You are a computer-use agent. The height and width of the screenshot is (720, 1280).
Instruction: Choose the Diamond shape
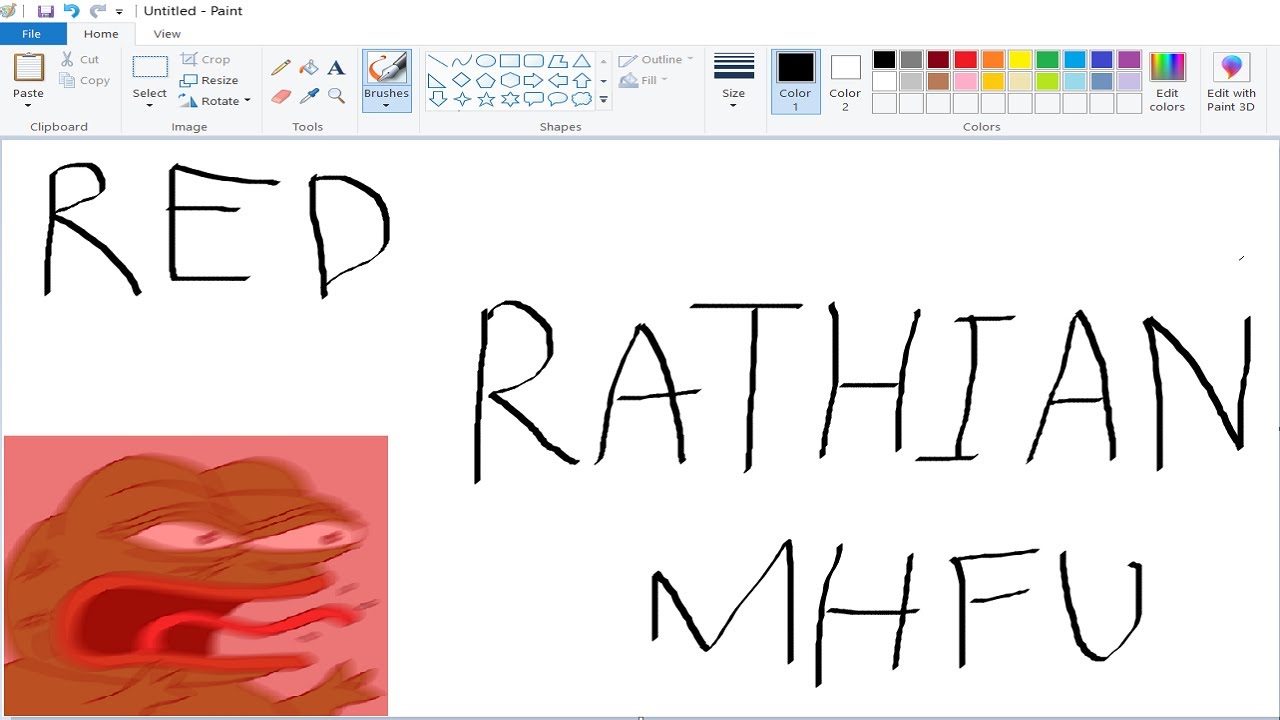point(462,80)
